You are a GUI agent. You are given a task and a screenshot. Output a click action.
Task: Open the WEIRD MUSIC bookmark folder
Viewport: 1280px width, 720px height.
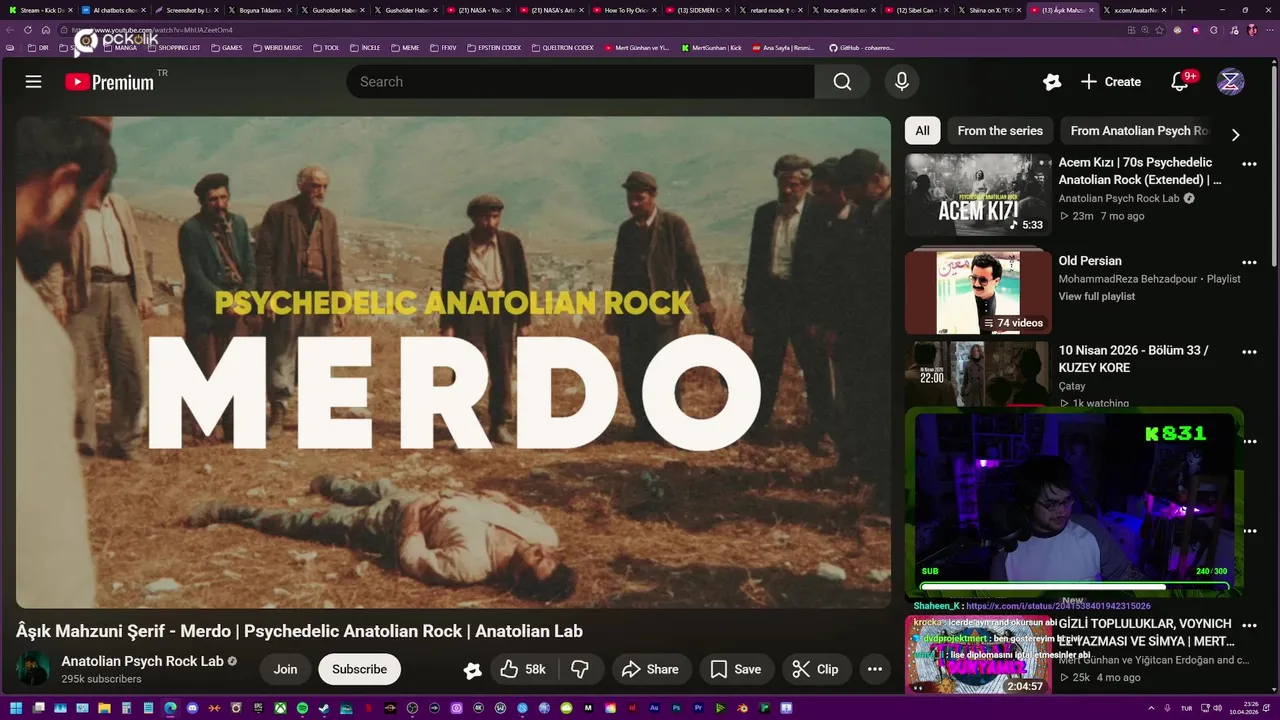click(x=277, y=48)
